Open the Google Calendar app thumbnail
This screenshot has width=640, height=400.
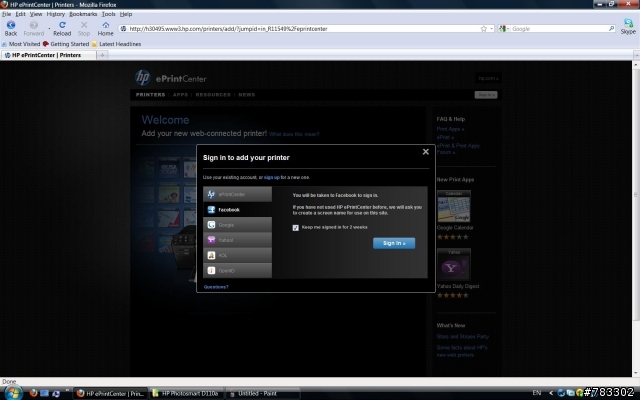[454, 206]
